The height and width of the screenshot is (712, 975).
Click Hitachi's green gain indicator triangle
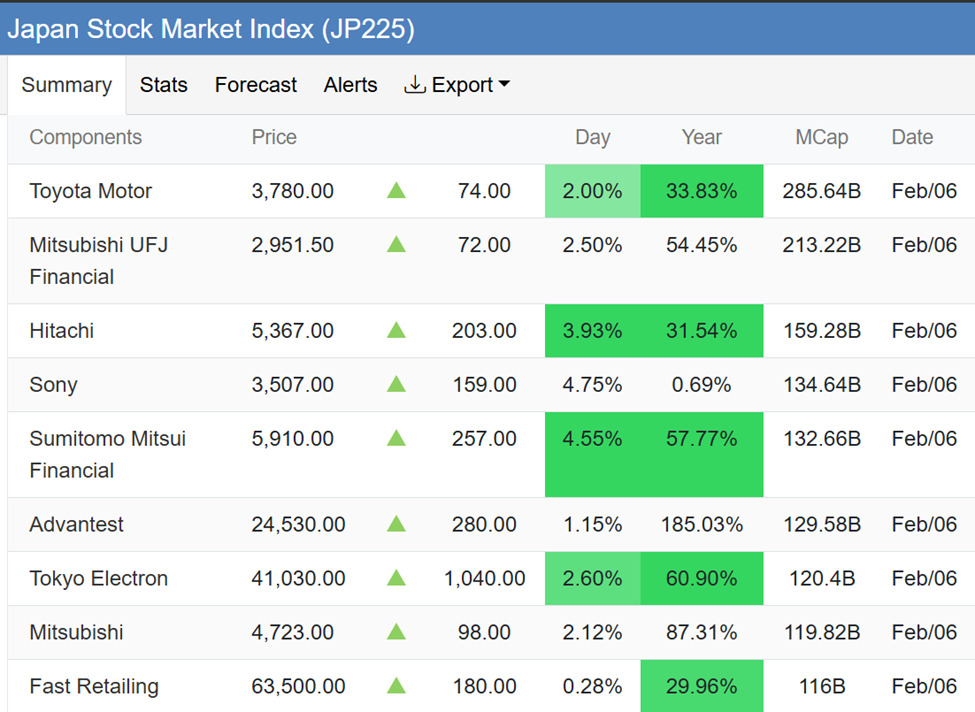click(395, 330)
